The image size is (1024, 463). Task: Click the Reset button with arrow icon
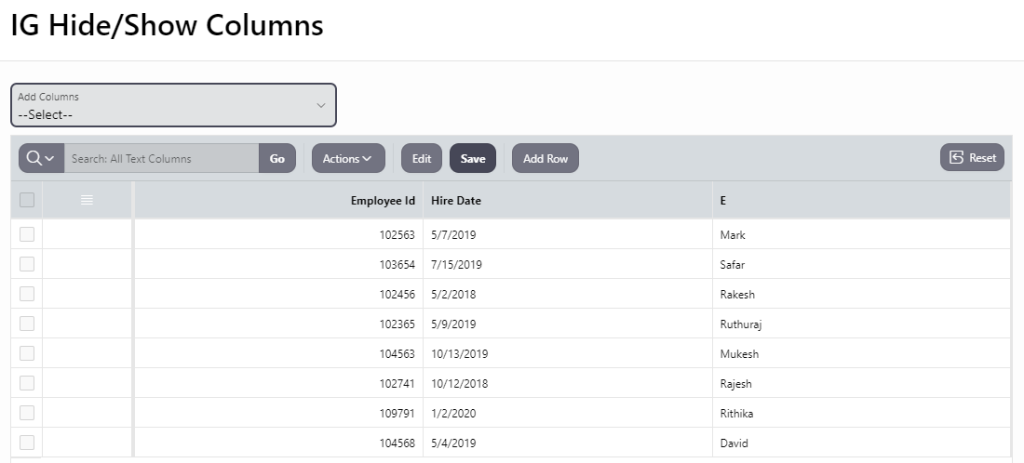pyautogui.click(x=972, y=158)
